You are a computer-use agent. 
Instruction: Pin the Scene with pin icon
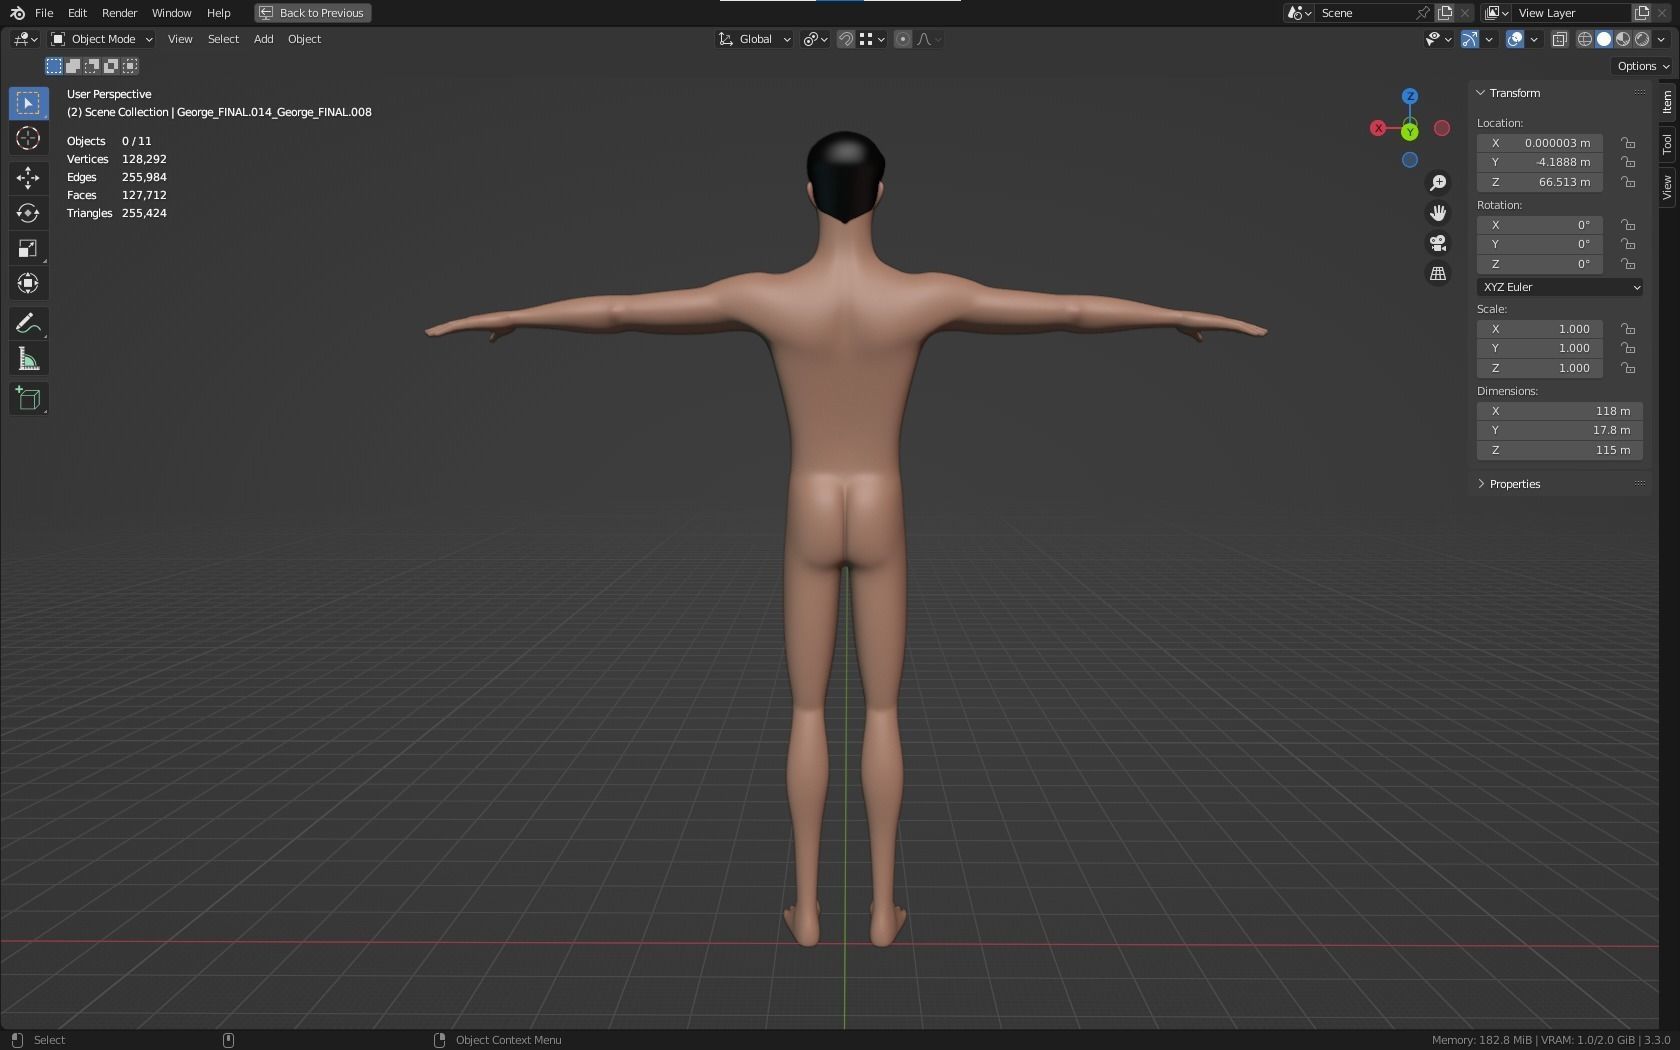[x=1423, y=13]
